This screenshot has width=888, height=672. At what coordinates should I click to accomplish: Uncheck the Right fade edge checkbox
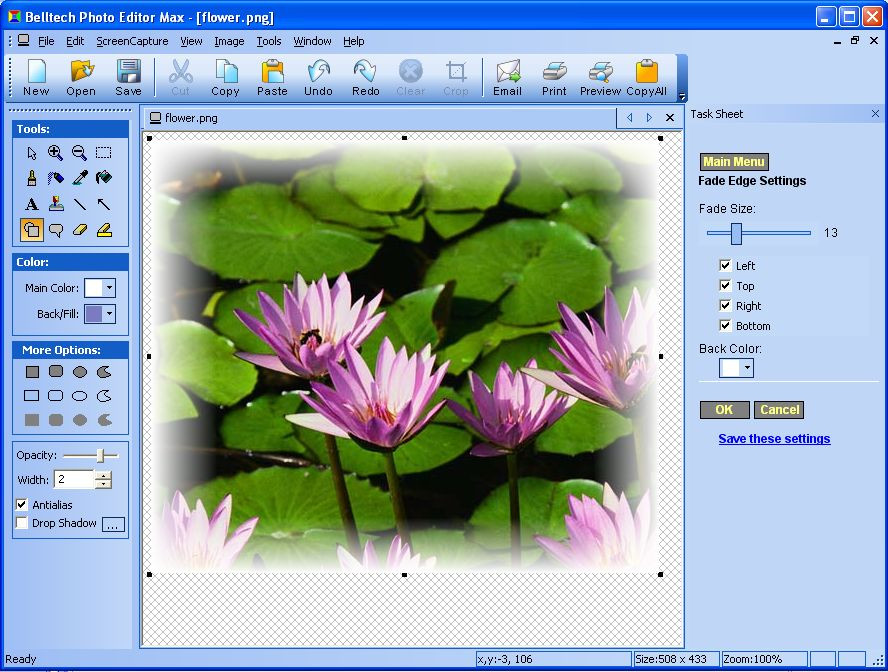[725, 306]
